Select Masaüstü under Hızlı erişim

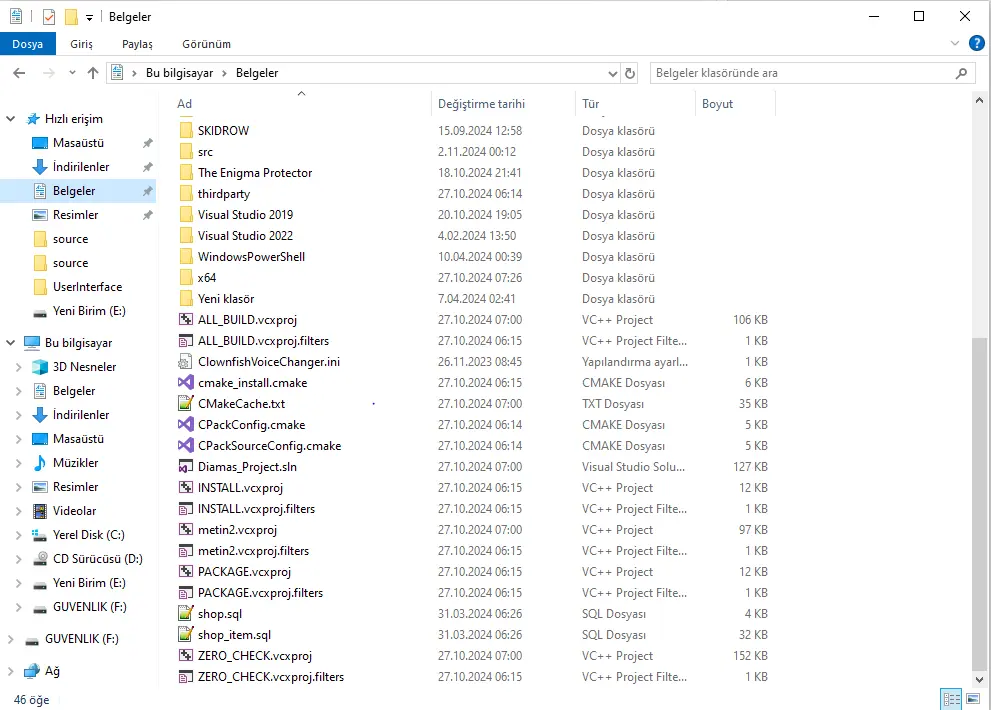click(x=78, y=143)
